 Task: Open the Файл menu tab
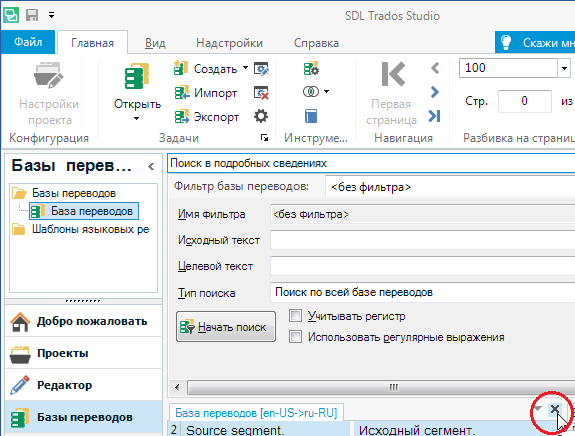28,42
